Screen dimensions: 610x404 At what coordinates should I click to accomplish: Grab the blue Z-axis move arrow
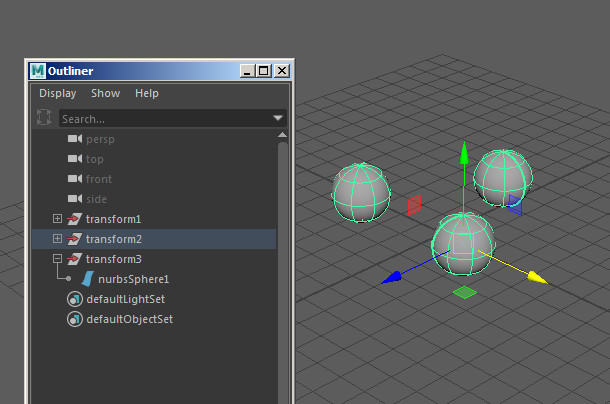pos(391,277)
